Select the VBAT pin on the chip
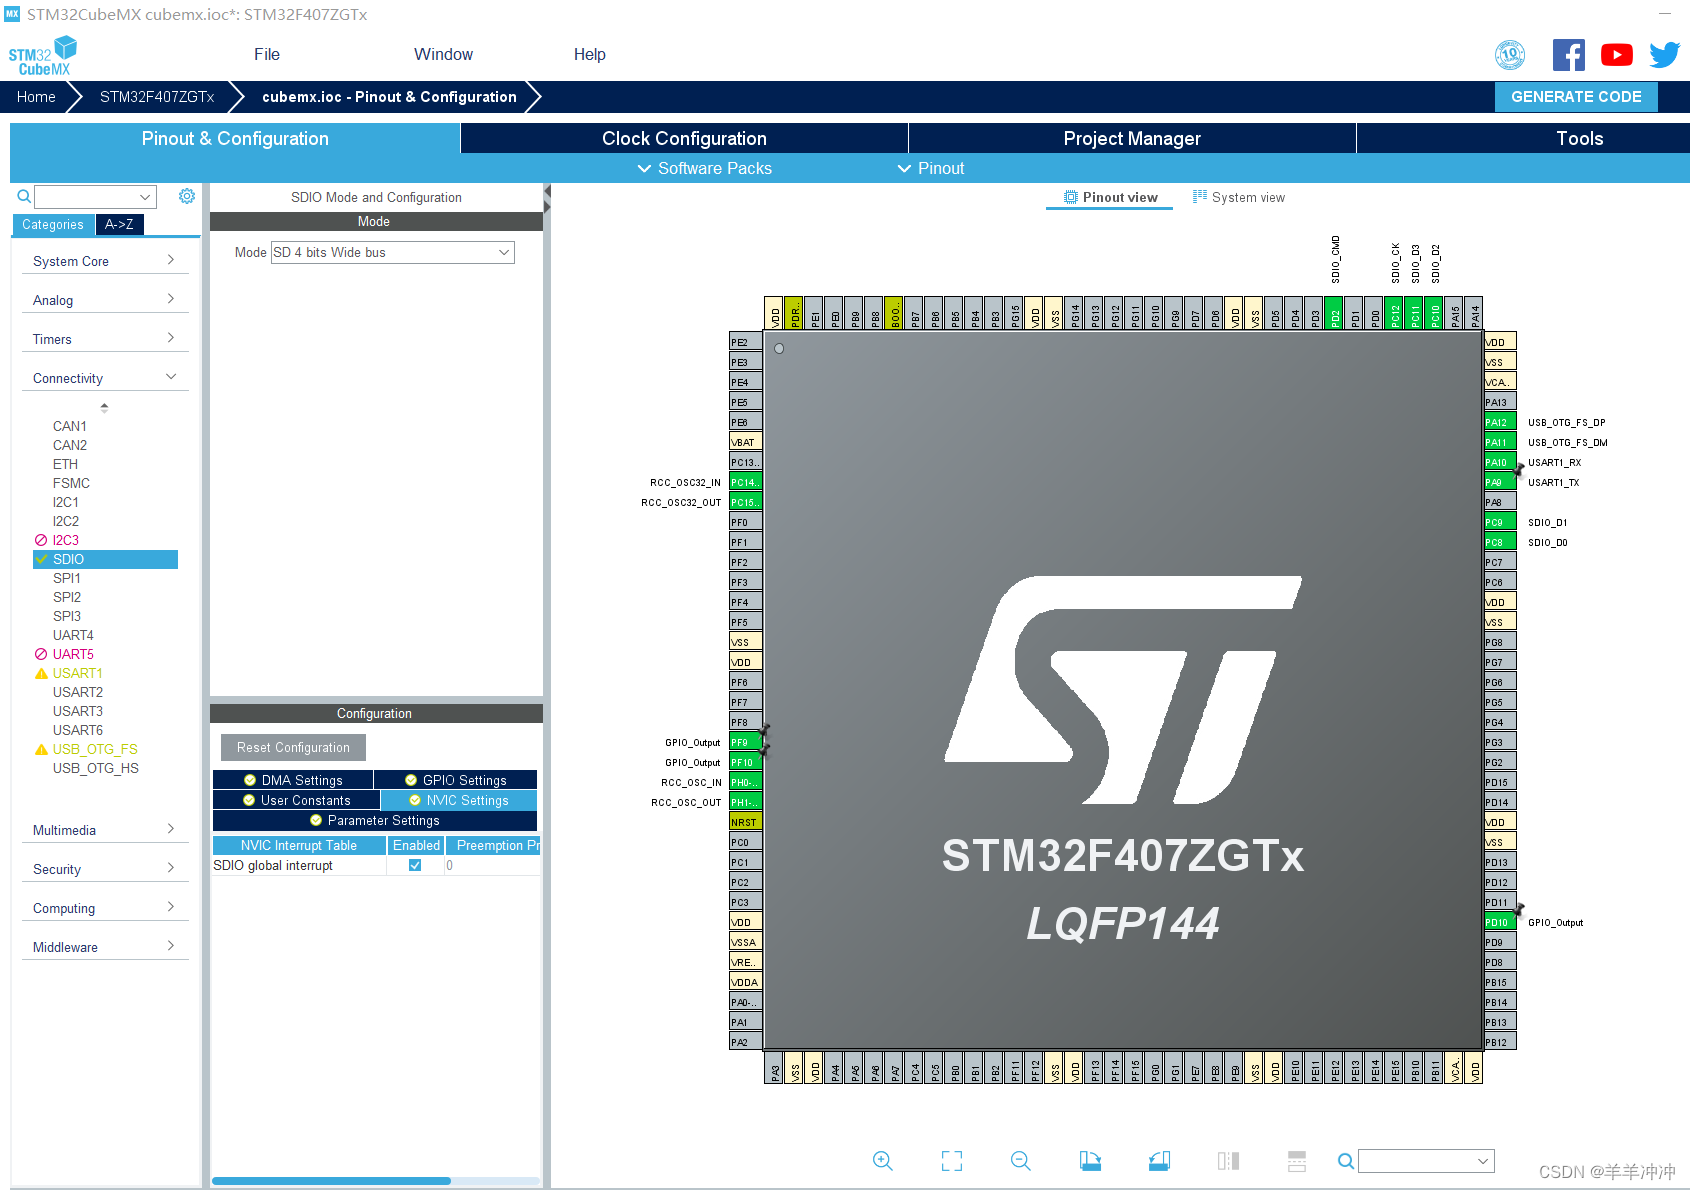The height and width of the screenshot is (1190, 1690). click(x=746, y=442)
